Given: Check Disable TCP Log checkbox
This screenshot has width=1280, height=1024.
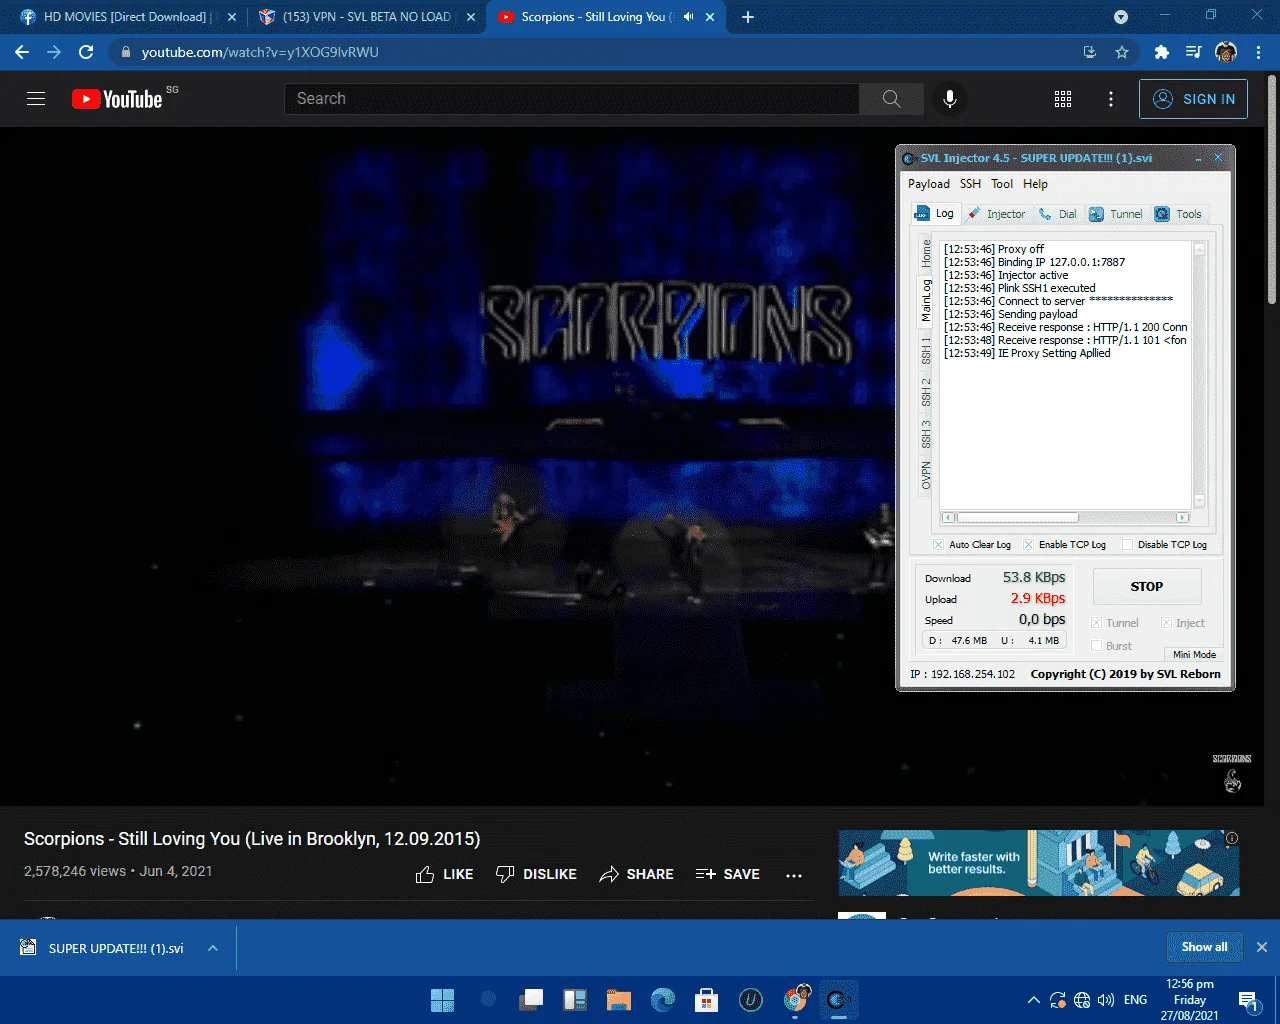Looking at the screenshot, I should [1128, 545].
